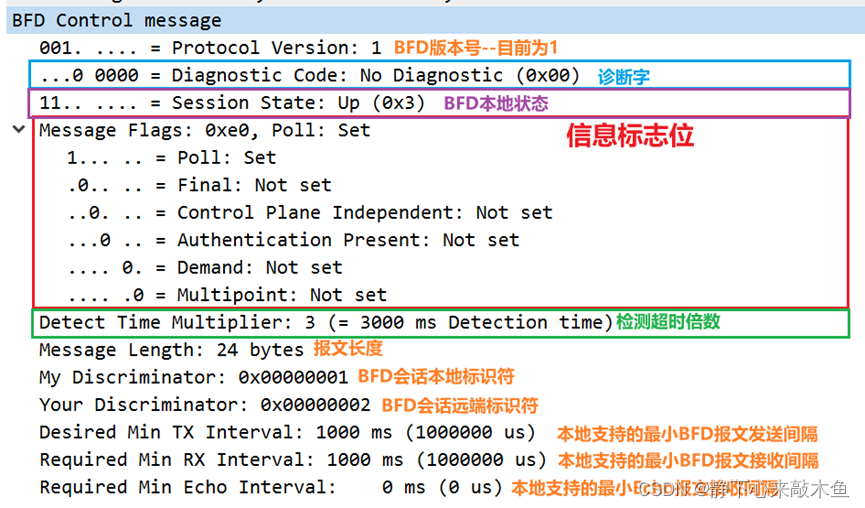The image size is (865, 508).
Task: Click the Required Min Echo Interval row
Action: 270,488
